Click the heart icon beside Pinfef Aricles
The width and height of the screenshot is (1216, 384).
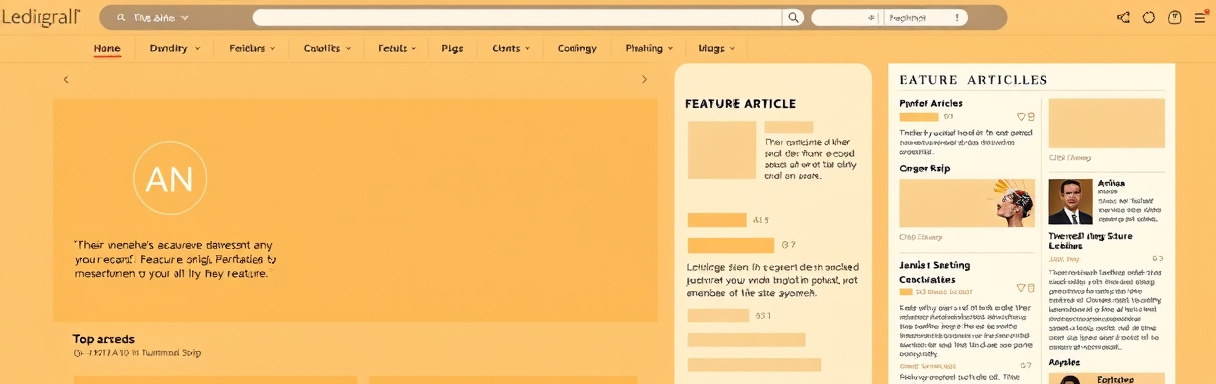1021,117
